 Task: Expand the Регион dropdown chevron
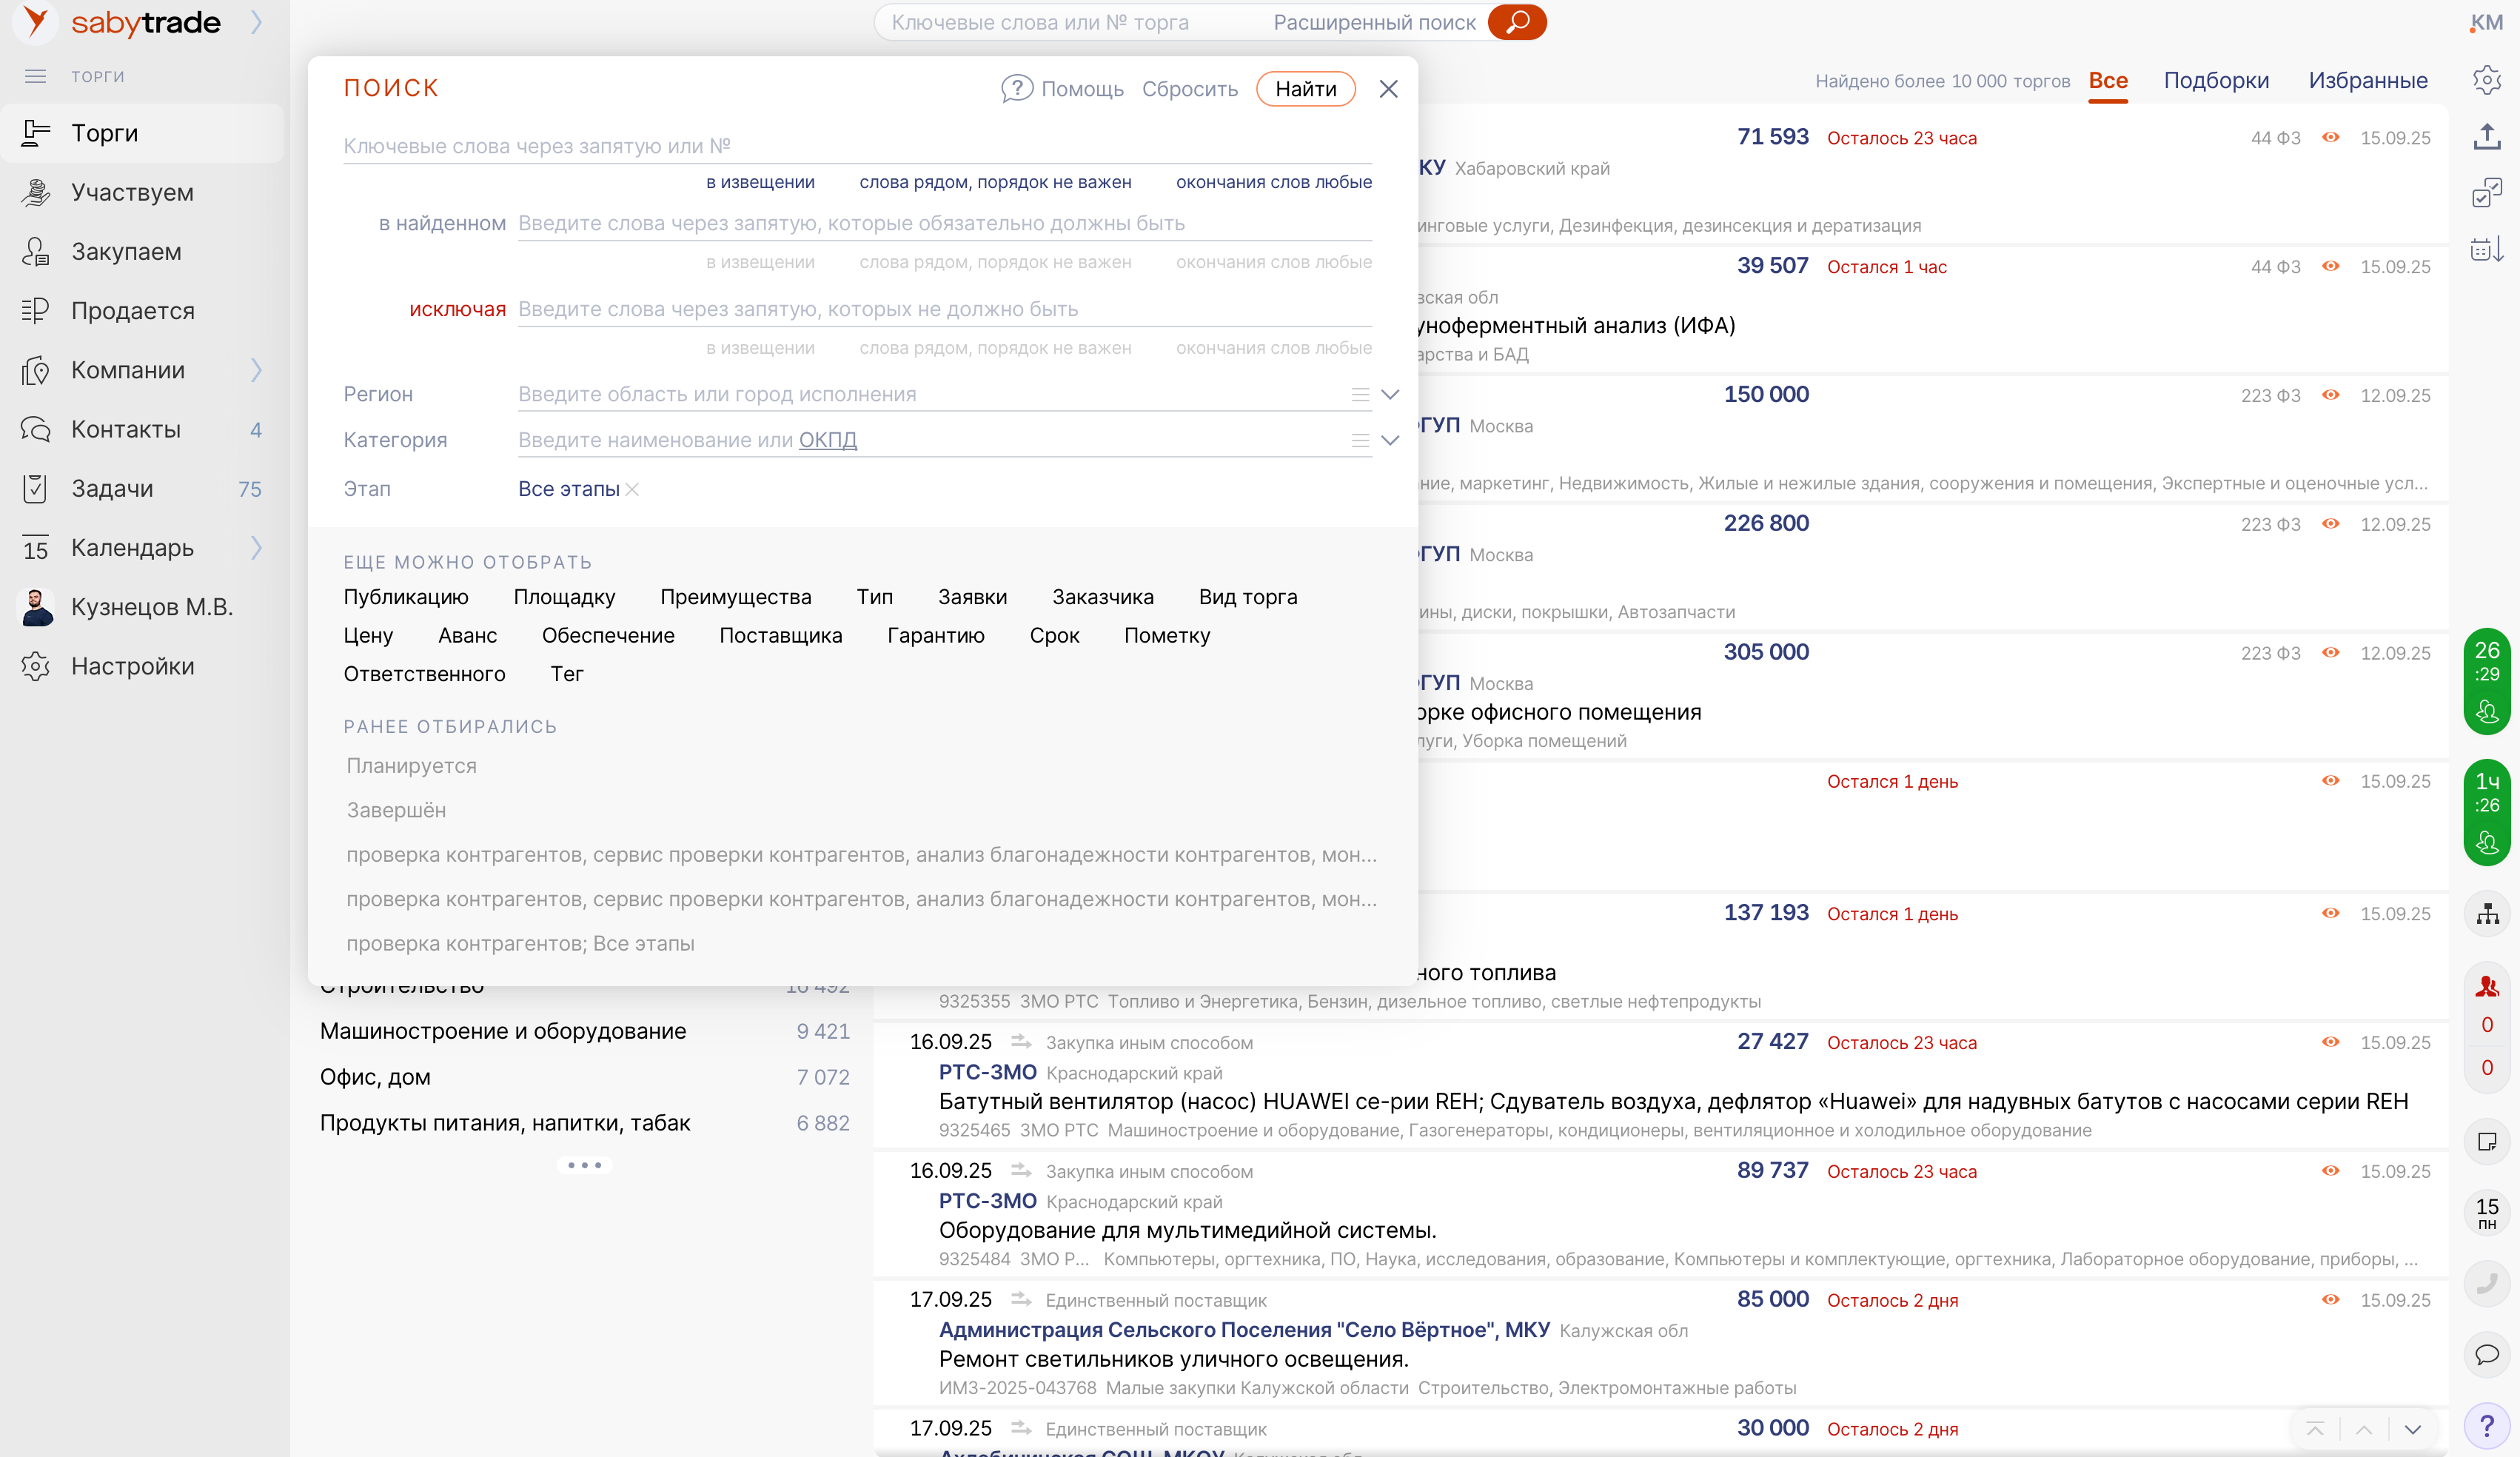click(x=1389, y=394)
